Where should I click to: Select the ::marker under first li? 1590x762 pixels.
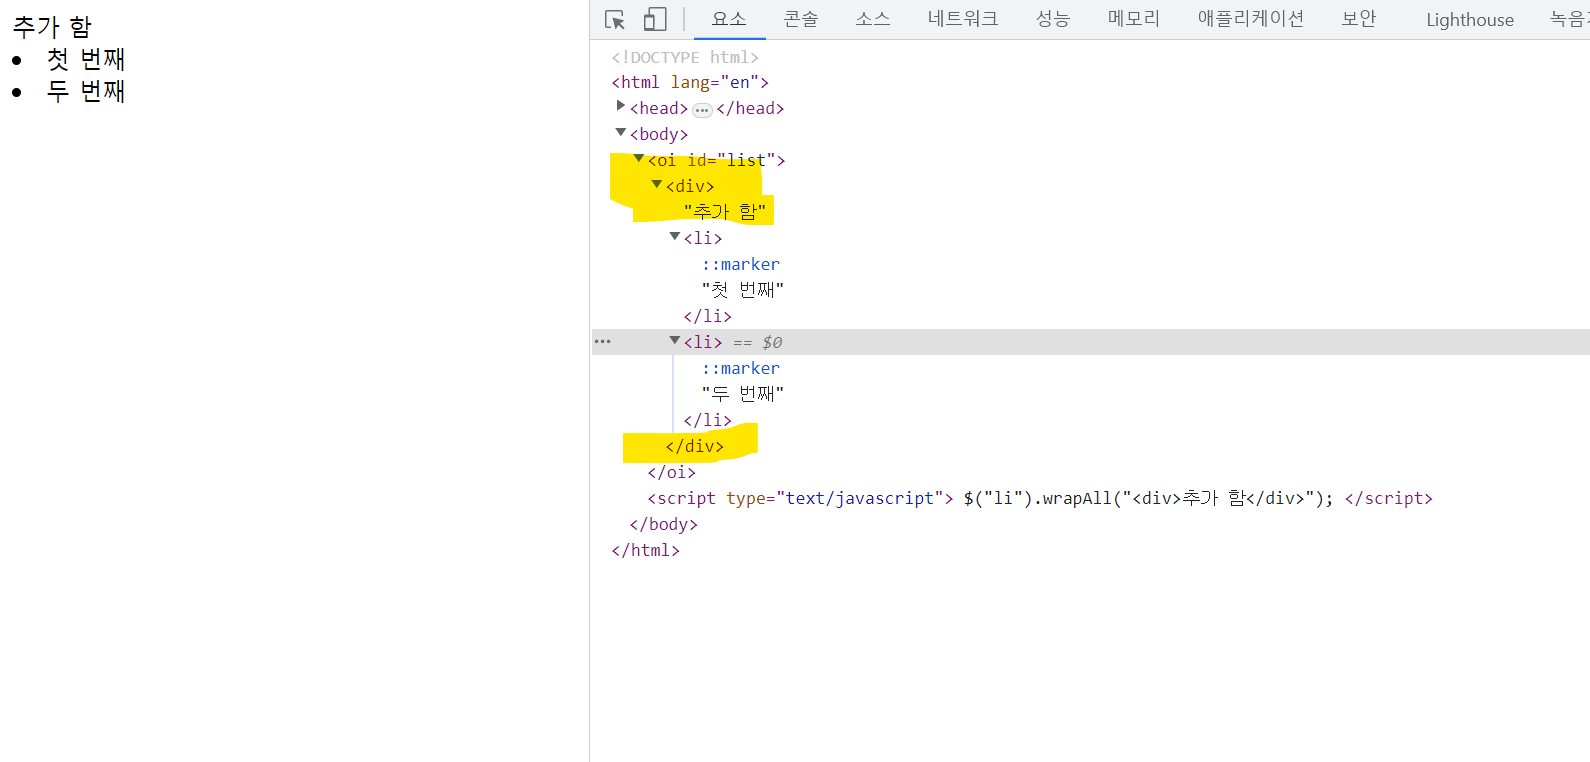741,264
